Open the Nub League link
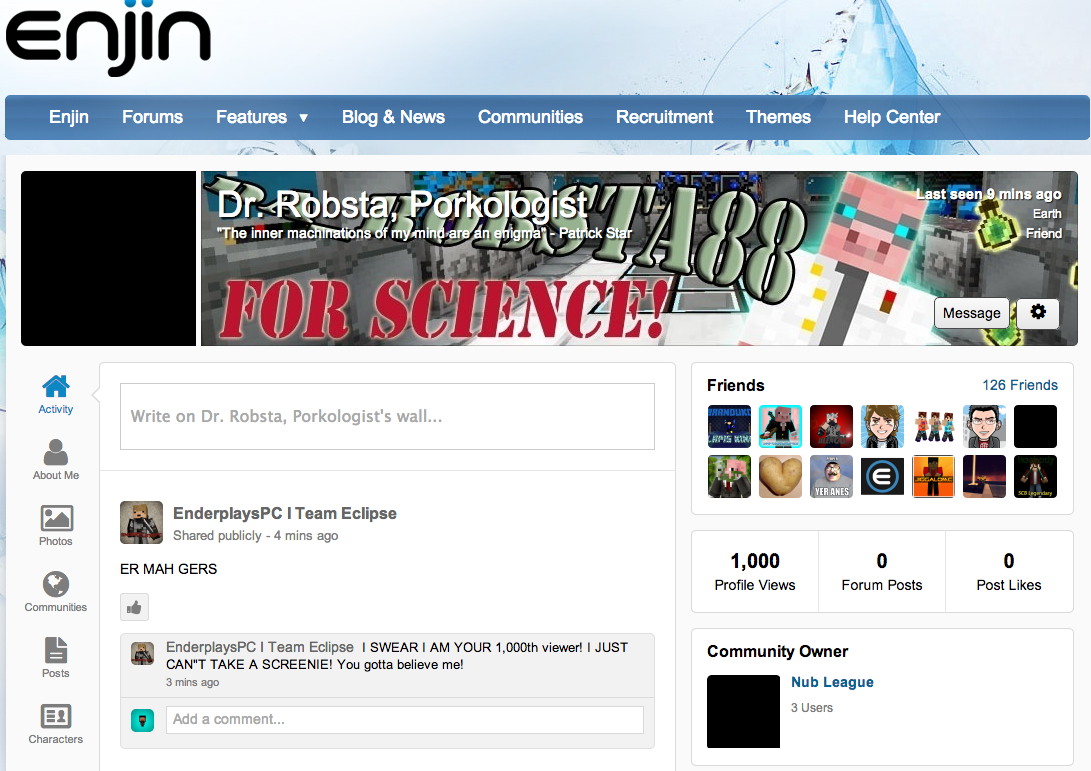This screenshot has height=771, width=1091. [x=832, y=682]
